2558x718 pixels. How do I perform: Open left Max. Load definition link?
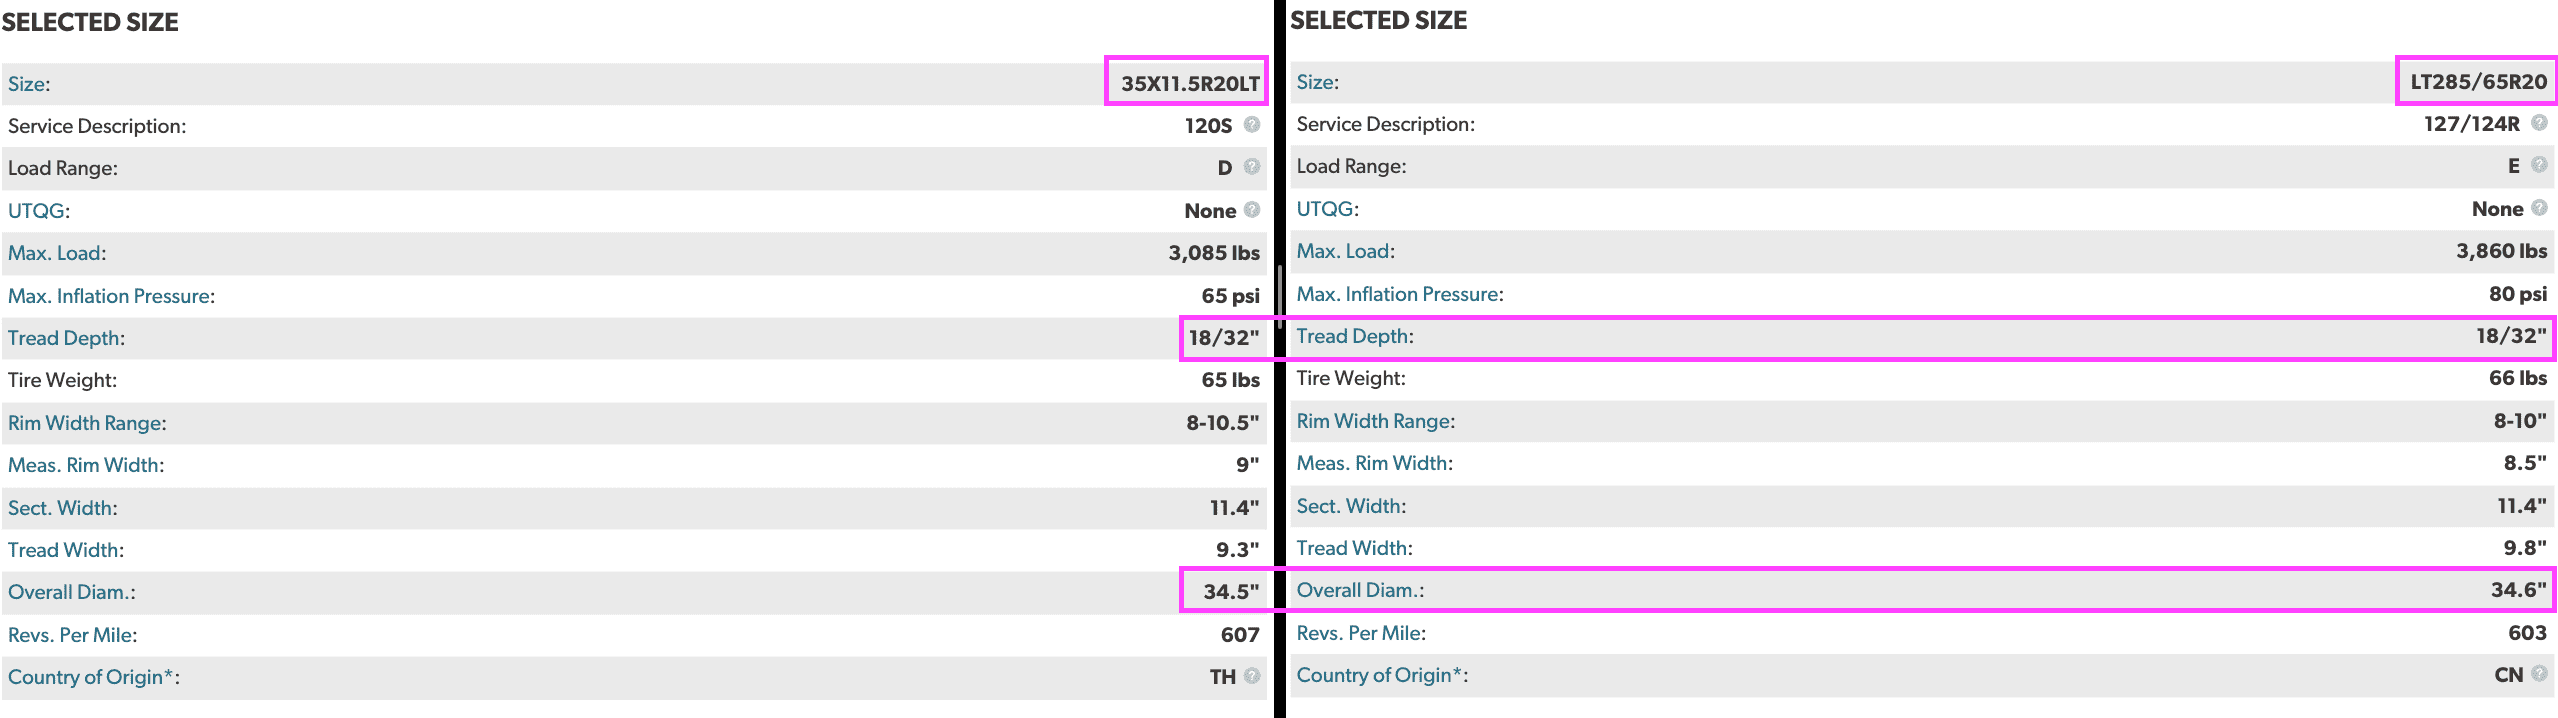(x=55, y=253)
